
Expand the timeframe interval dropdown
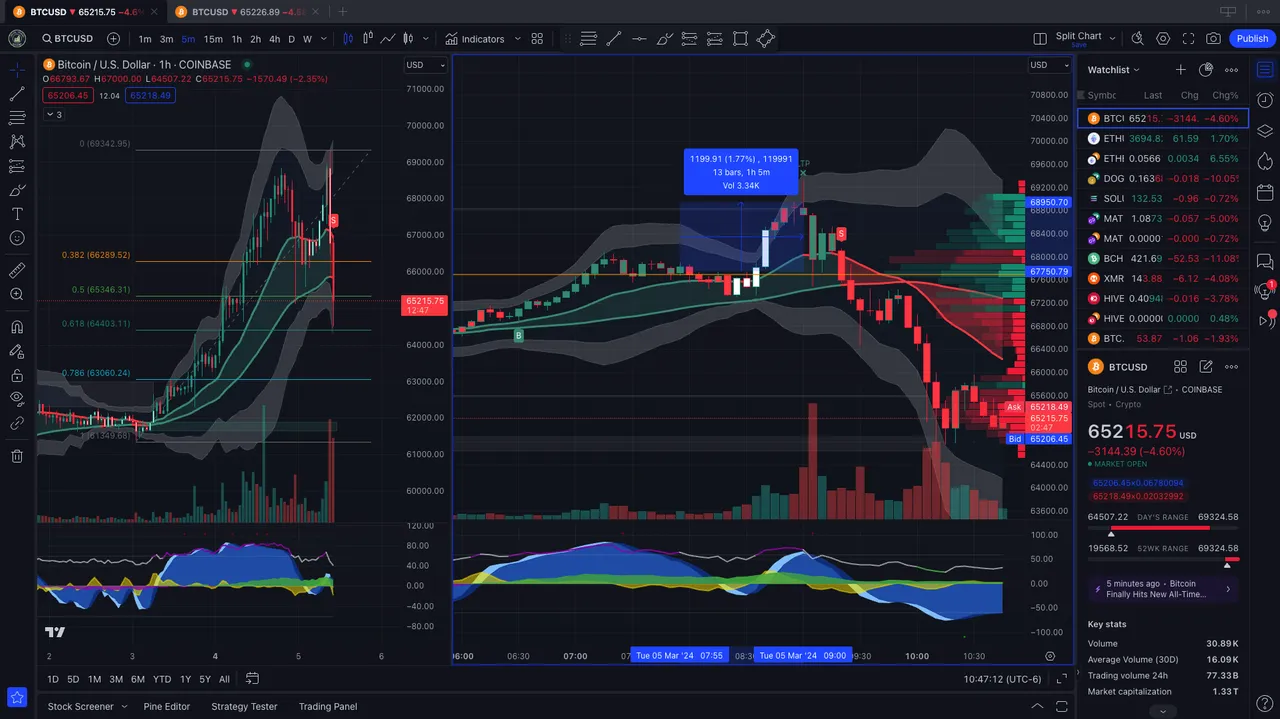[x=325, y=39]
